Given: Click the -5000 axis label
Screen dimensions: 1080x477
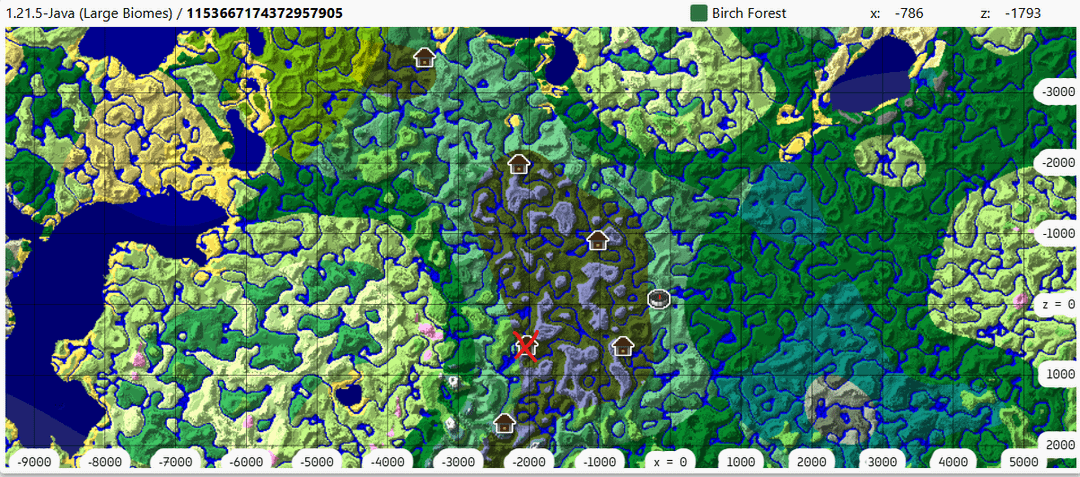Looking at the screenshot, I should [316, 462].
